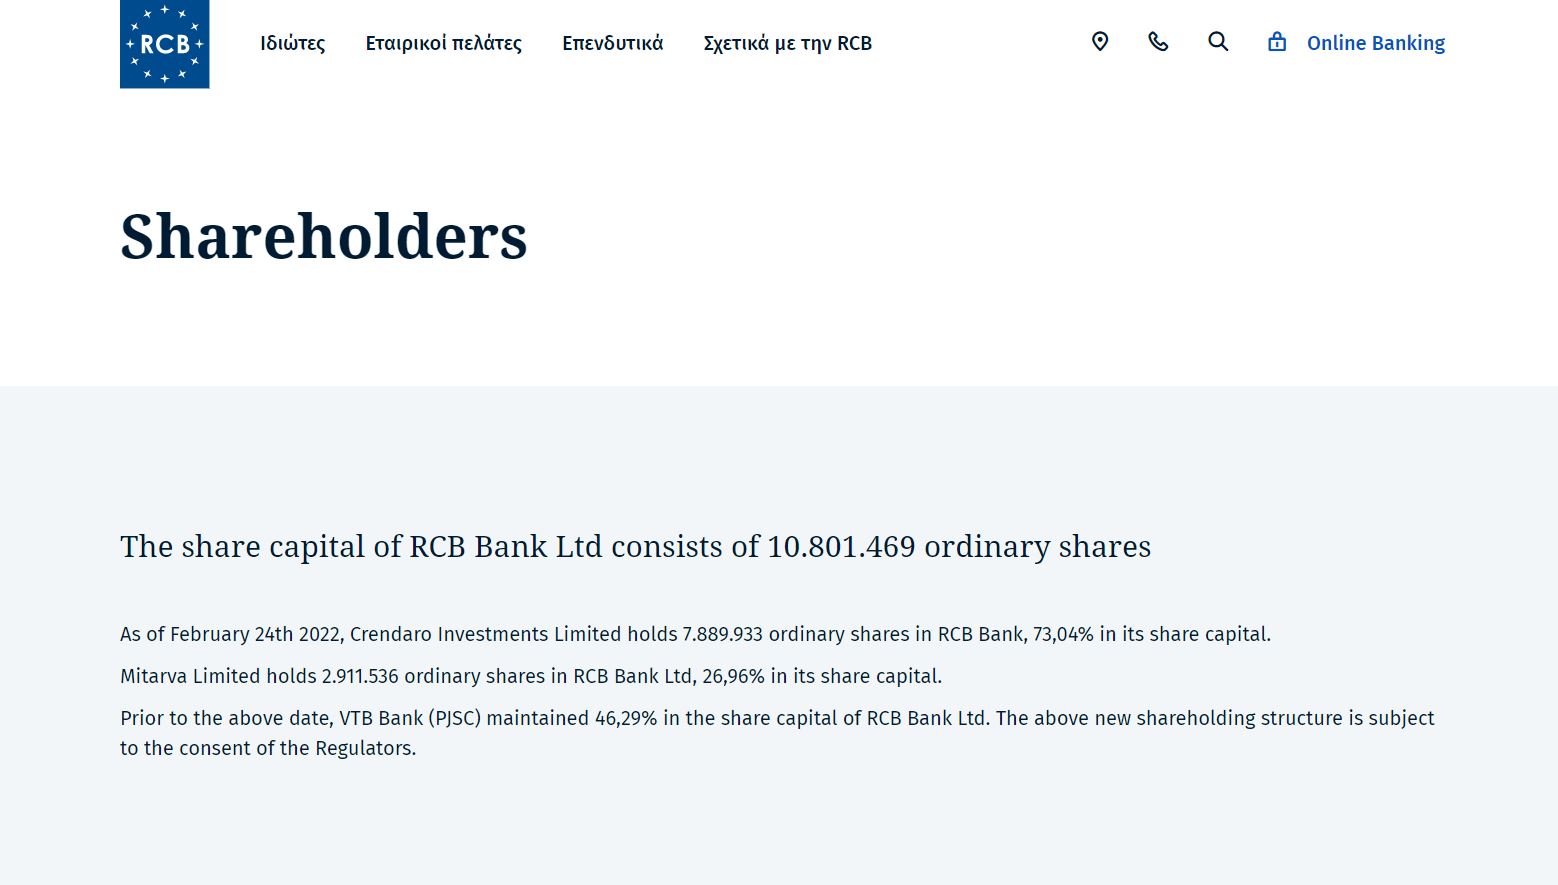Image resolution: width=1558 pixels, height=885 pixels.
Task: Open the Σχετικά με την RCB menu
Action: coord(788,43)
